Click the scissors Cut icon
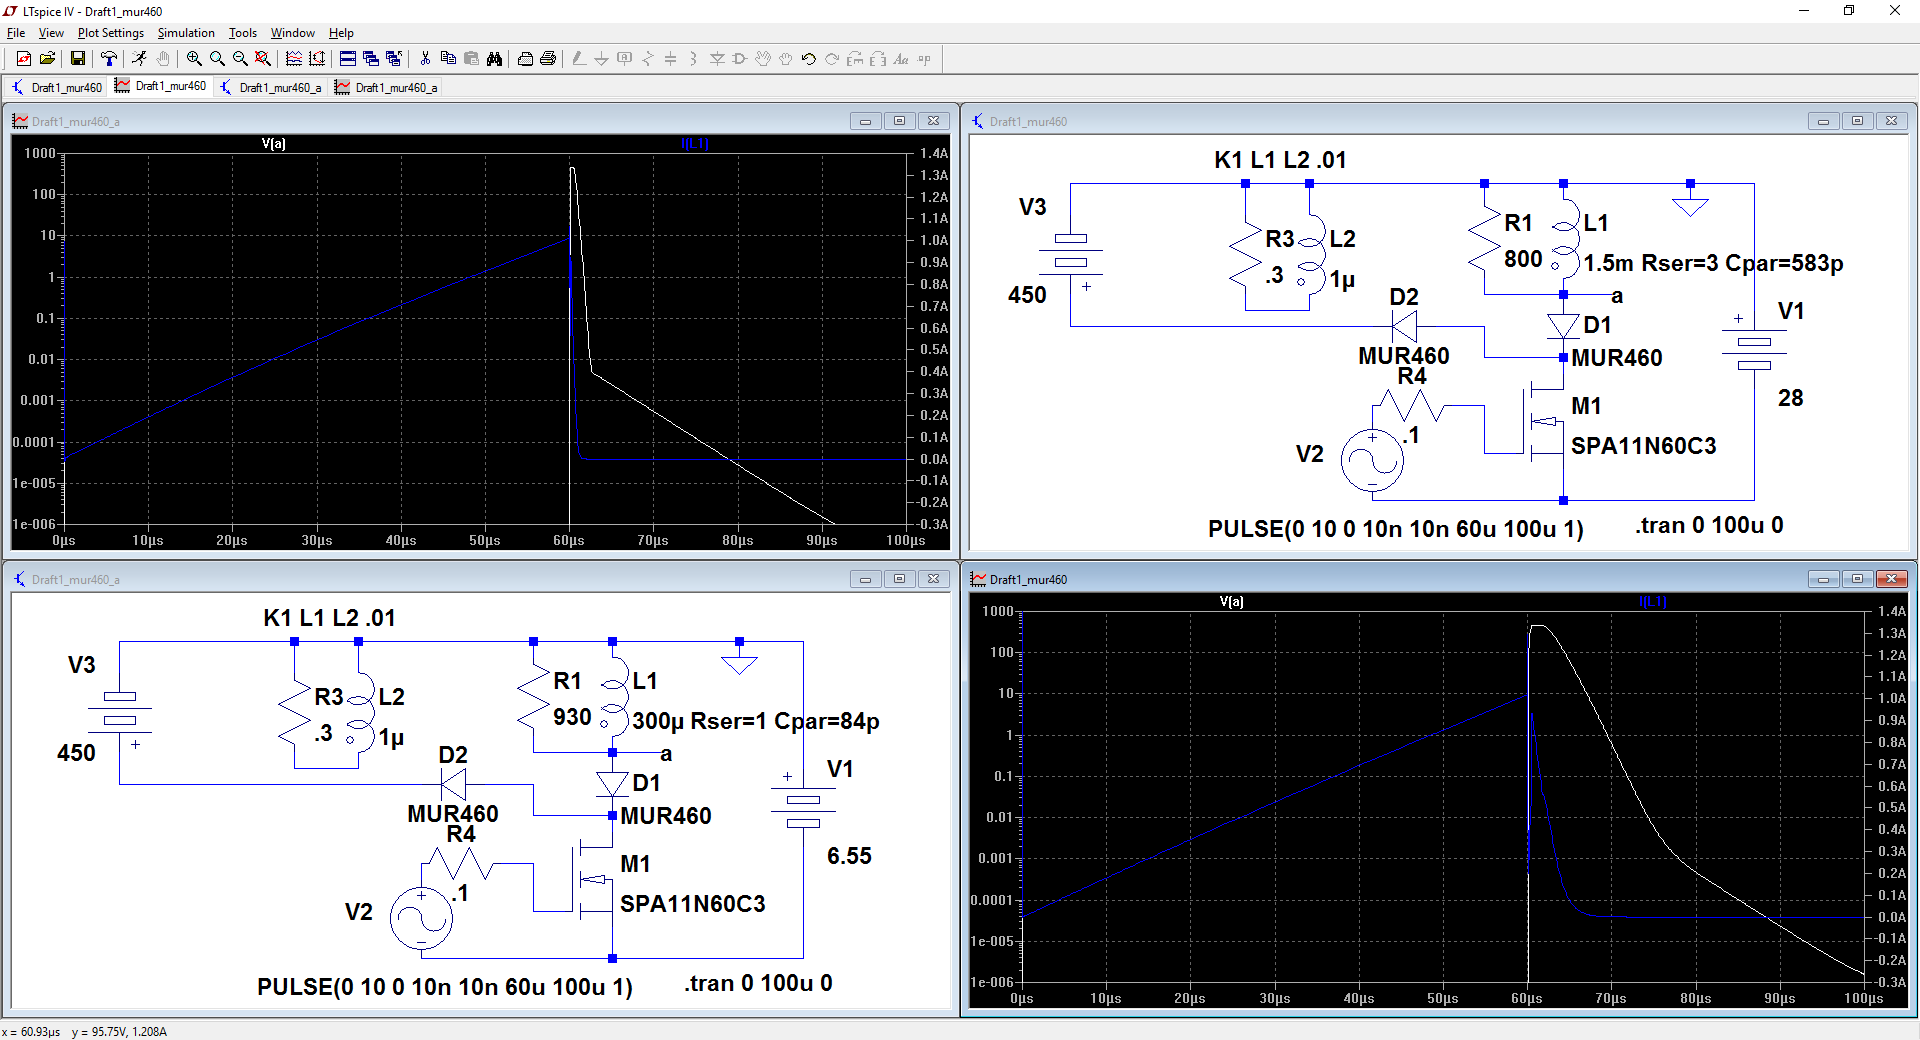 [x=425, y=59]
